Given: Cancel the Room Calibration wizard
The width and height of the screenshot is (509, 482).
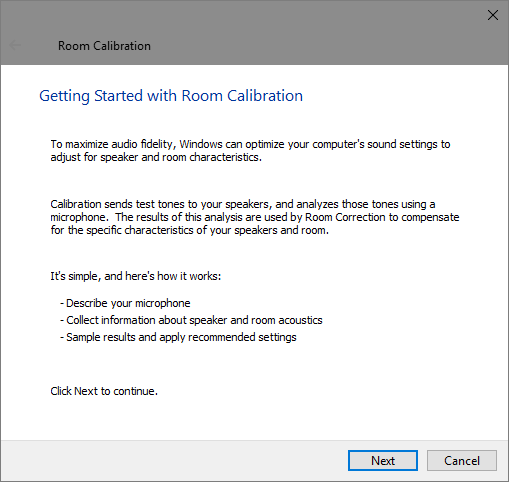Looking at the screenshot, I should [x=462, y=461].
